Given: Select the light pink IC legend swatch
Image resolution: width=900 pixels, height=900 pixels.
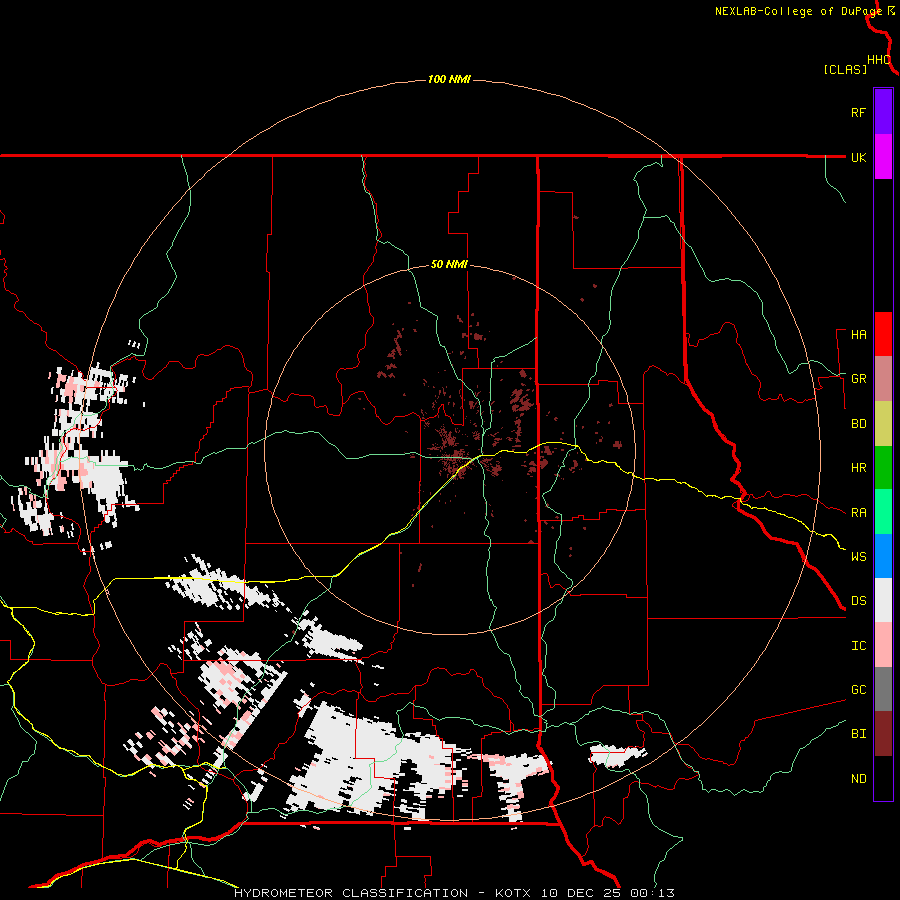Looking at the screenshot, I should point(883,645).
